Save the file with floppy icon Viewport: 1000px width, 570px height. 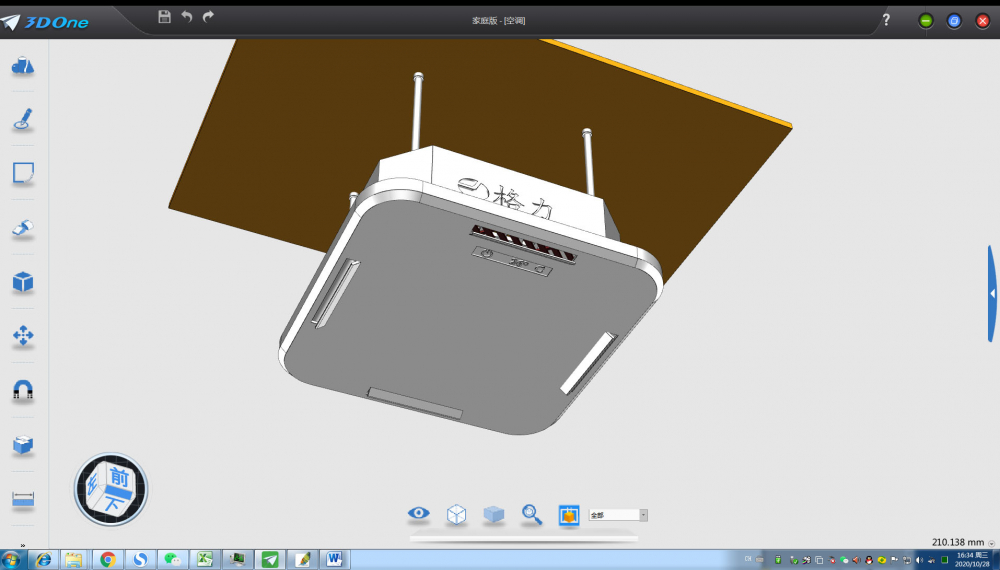[x=165, y=17]
